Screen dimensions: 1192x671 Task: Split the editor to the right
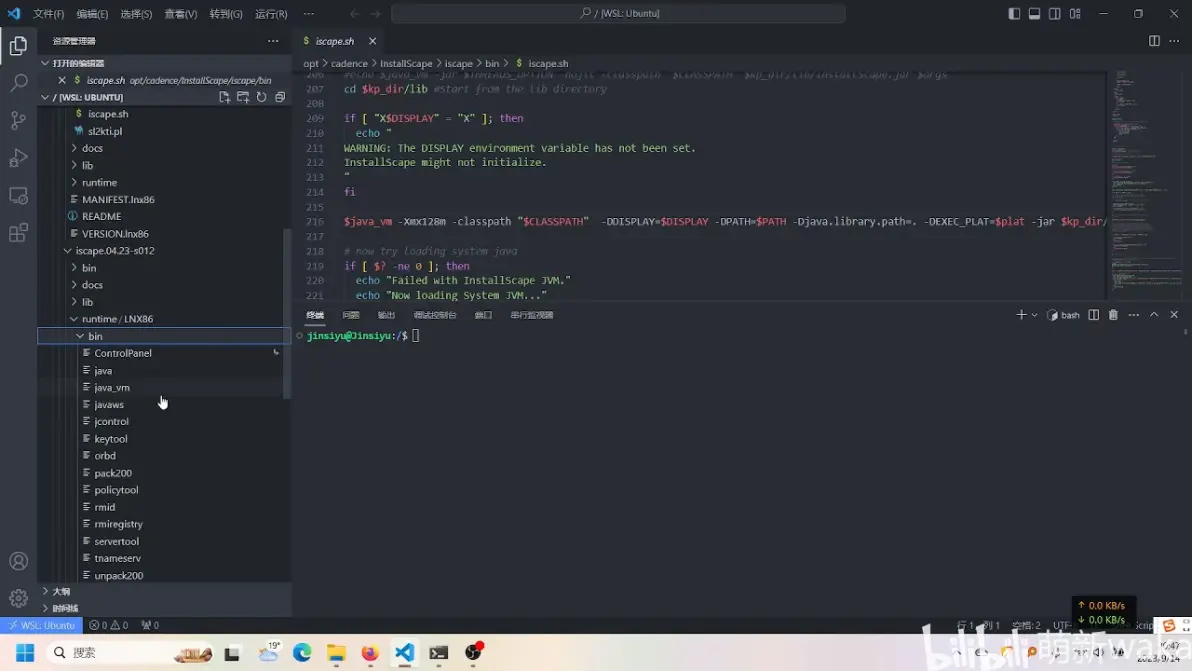[x=1154, y=41]
